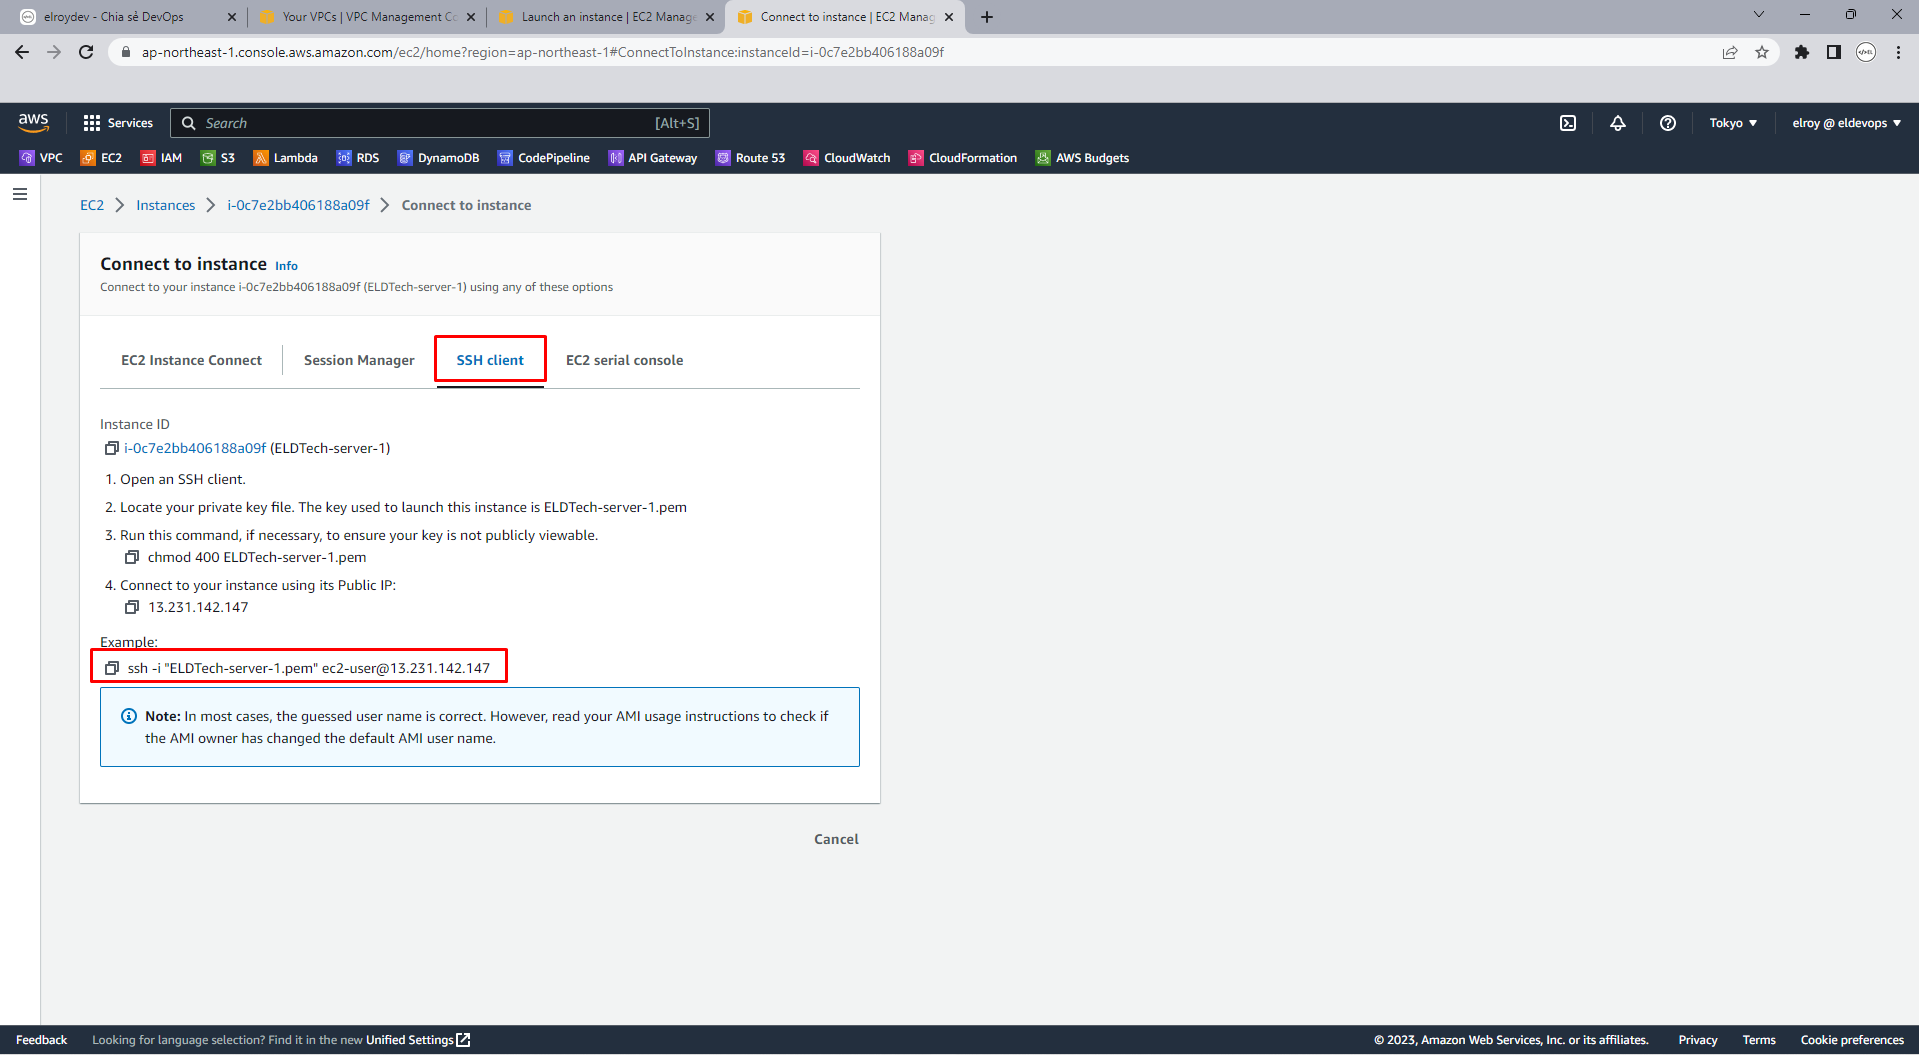Copy the public IP 13.231.142.147
The width and height of the screenshot is (1919, 1055).
coord(132,607)
